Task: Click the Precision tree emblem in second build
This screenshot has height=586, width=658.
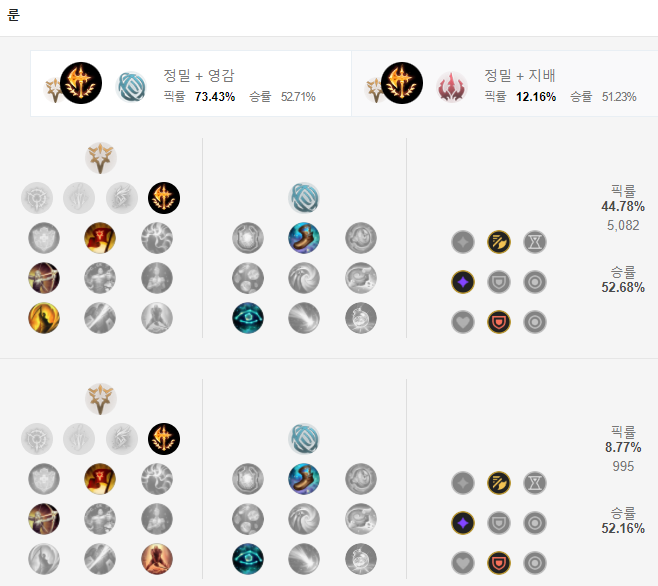Action: 101,399
